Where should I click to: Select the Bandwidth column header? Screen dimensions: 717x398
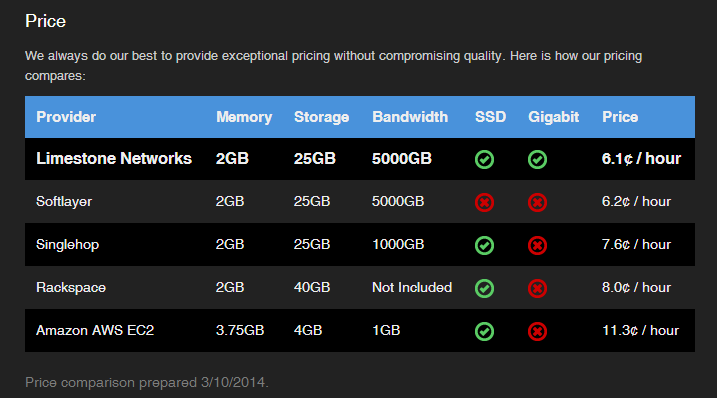410,117
